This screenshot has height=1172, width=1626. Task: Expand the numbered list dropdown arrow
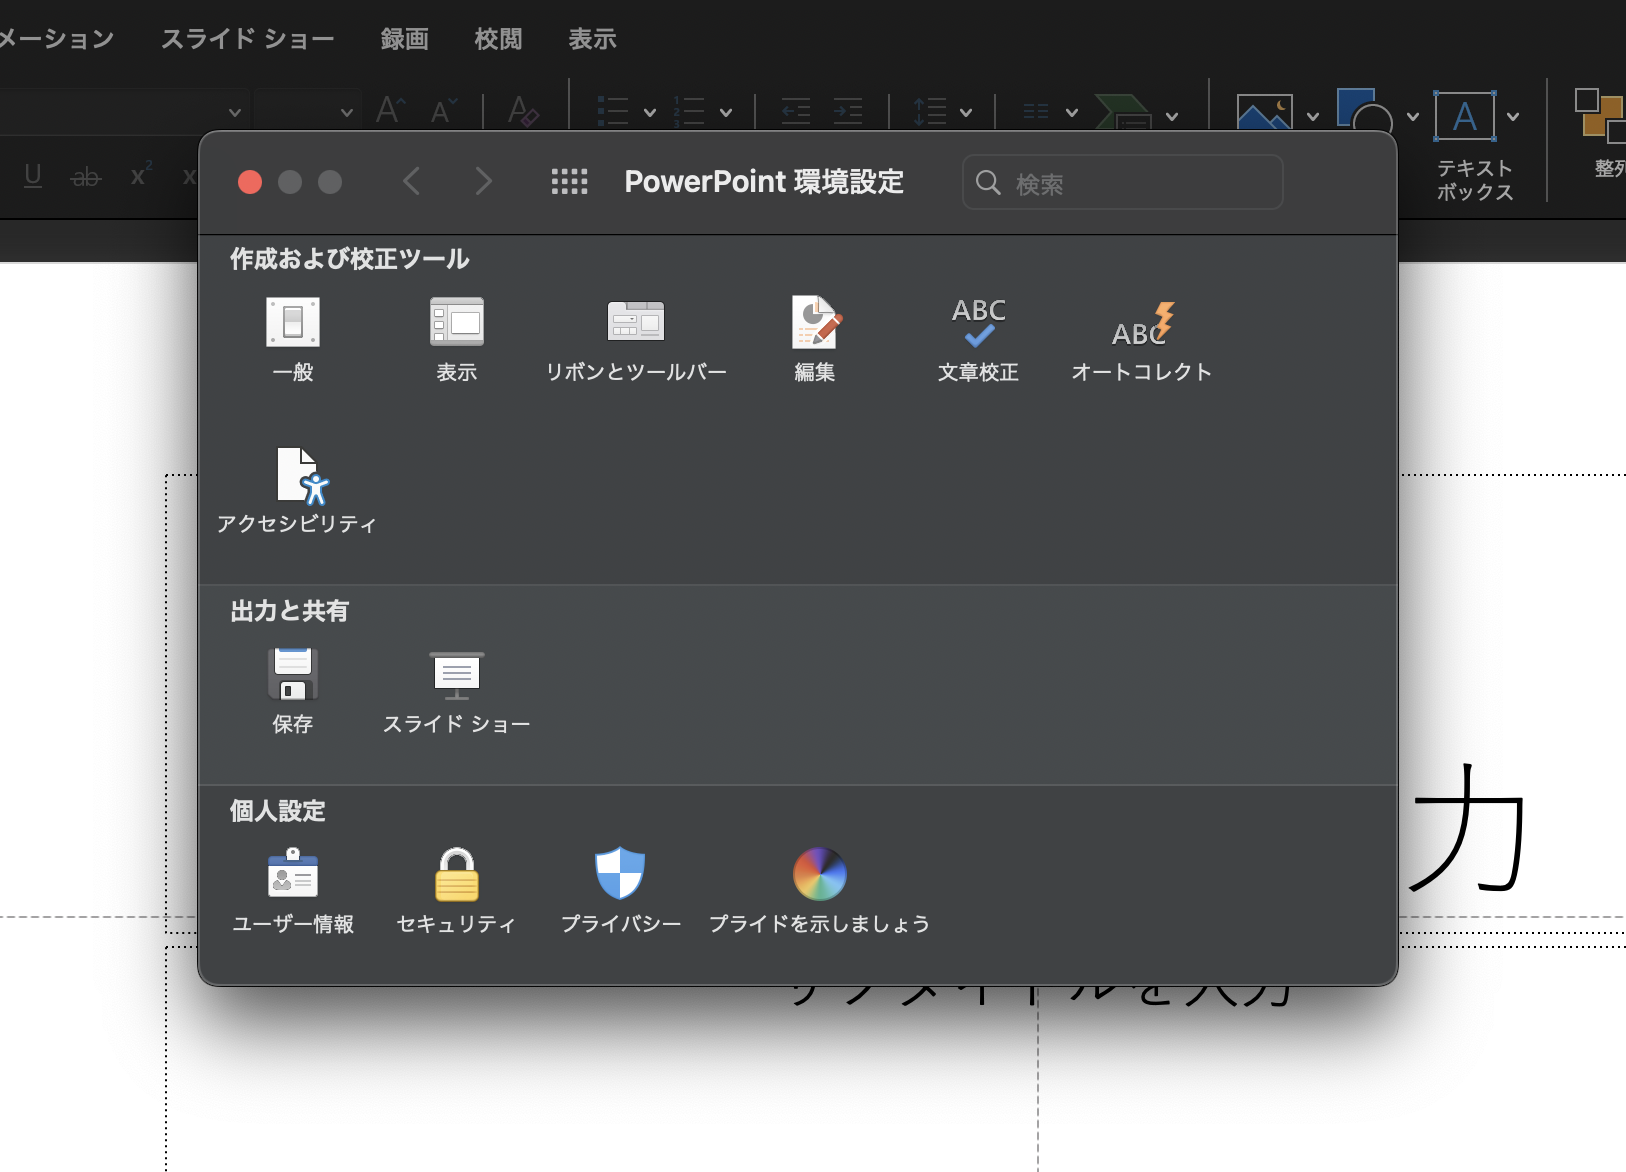coord(726,113)
